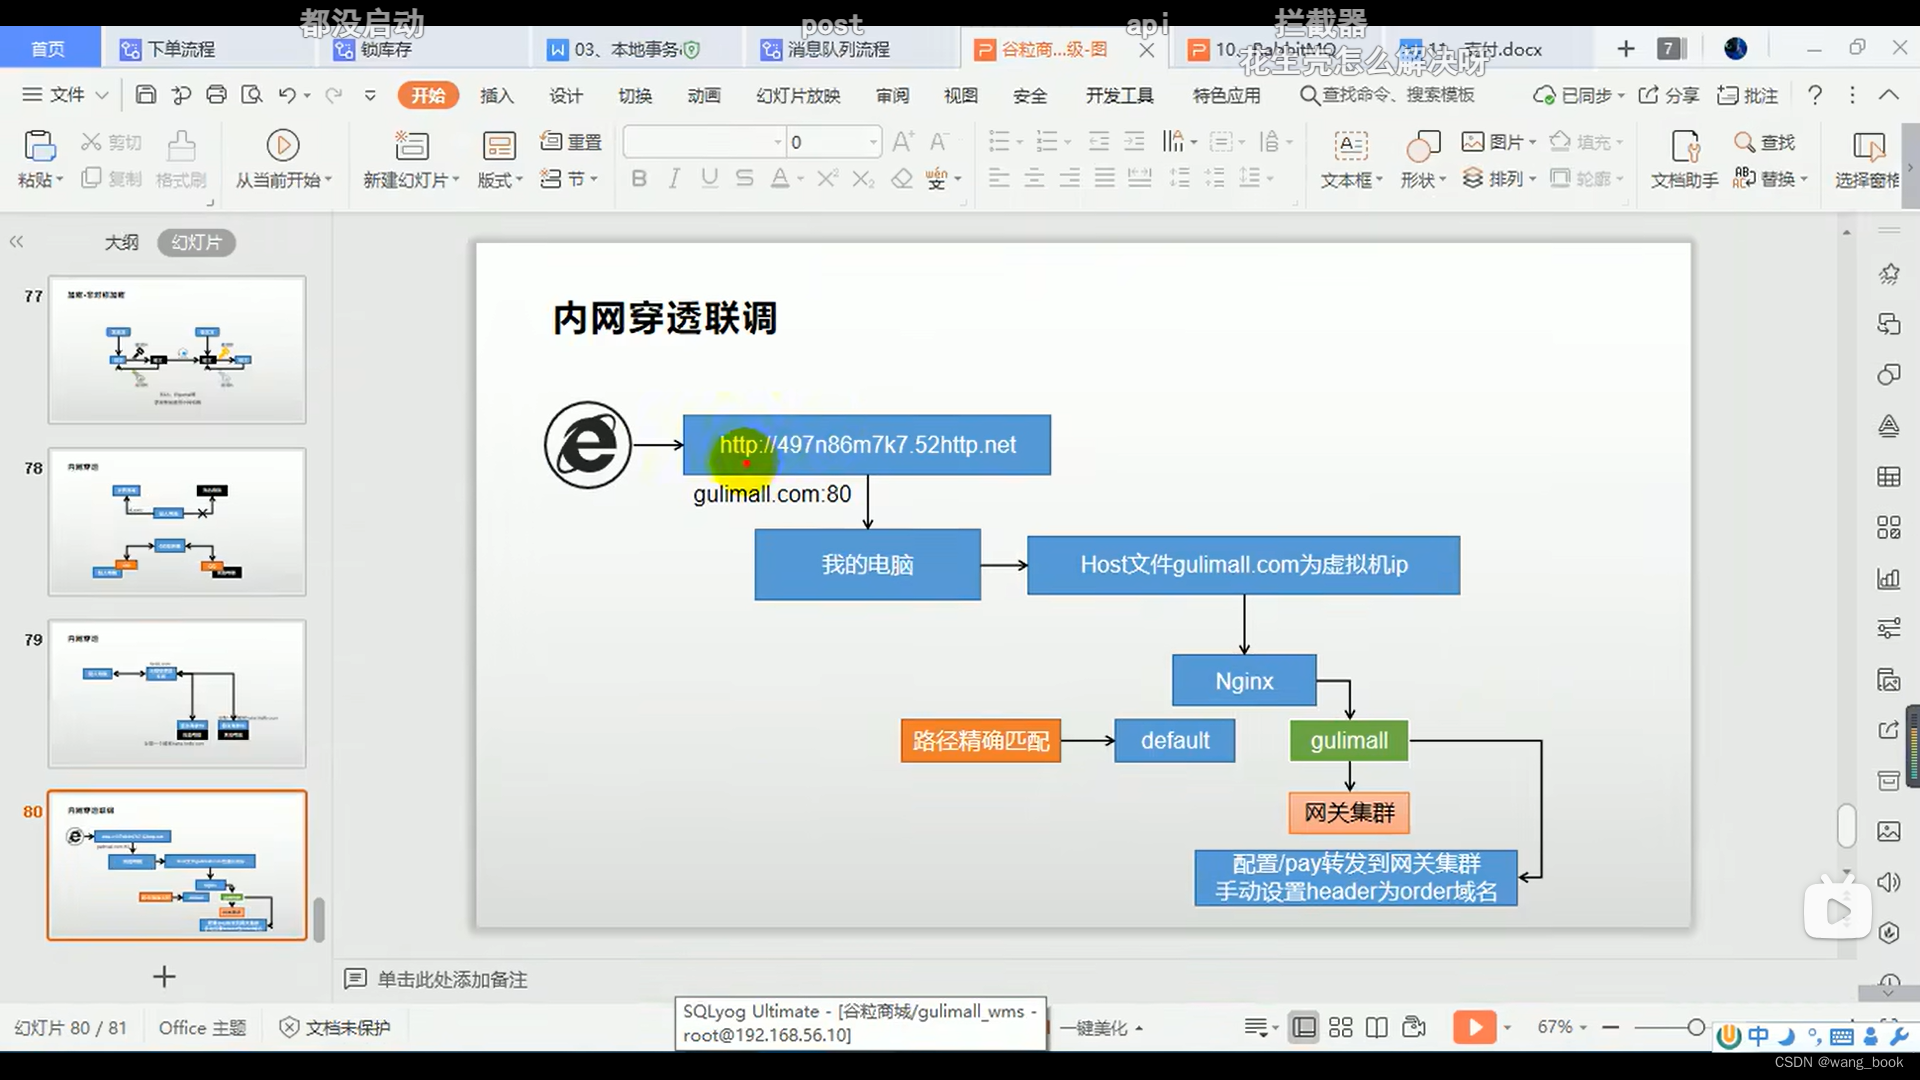This screenshot has height=1080, width=1920.
Task: Click the speaker icon in right sidebar
Action: (1888, 882)
